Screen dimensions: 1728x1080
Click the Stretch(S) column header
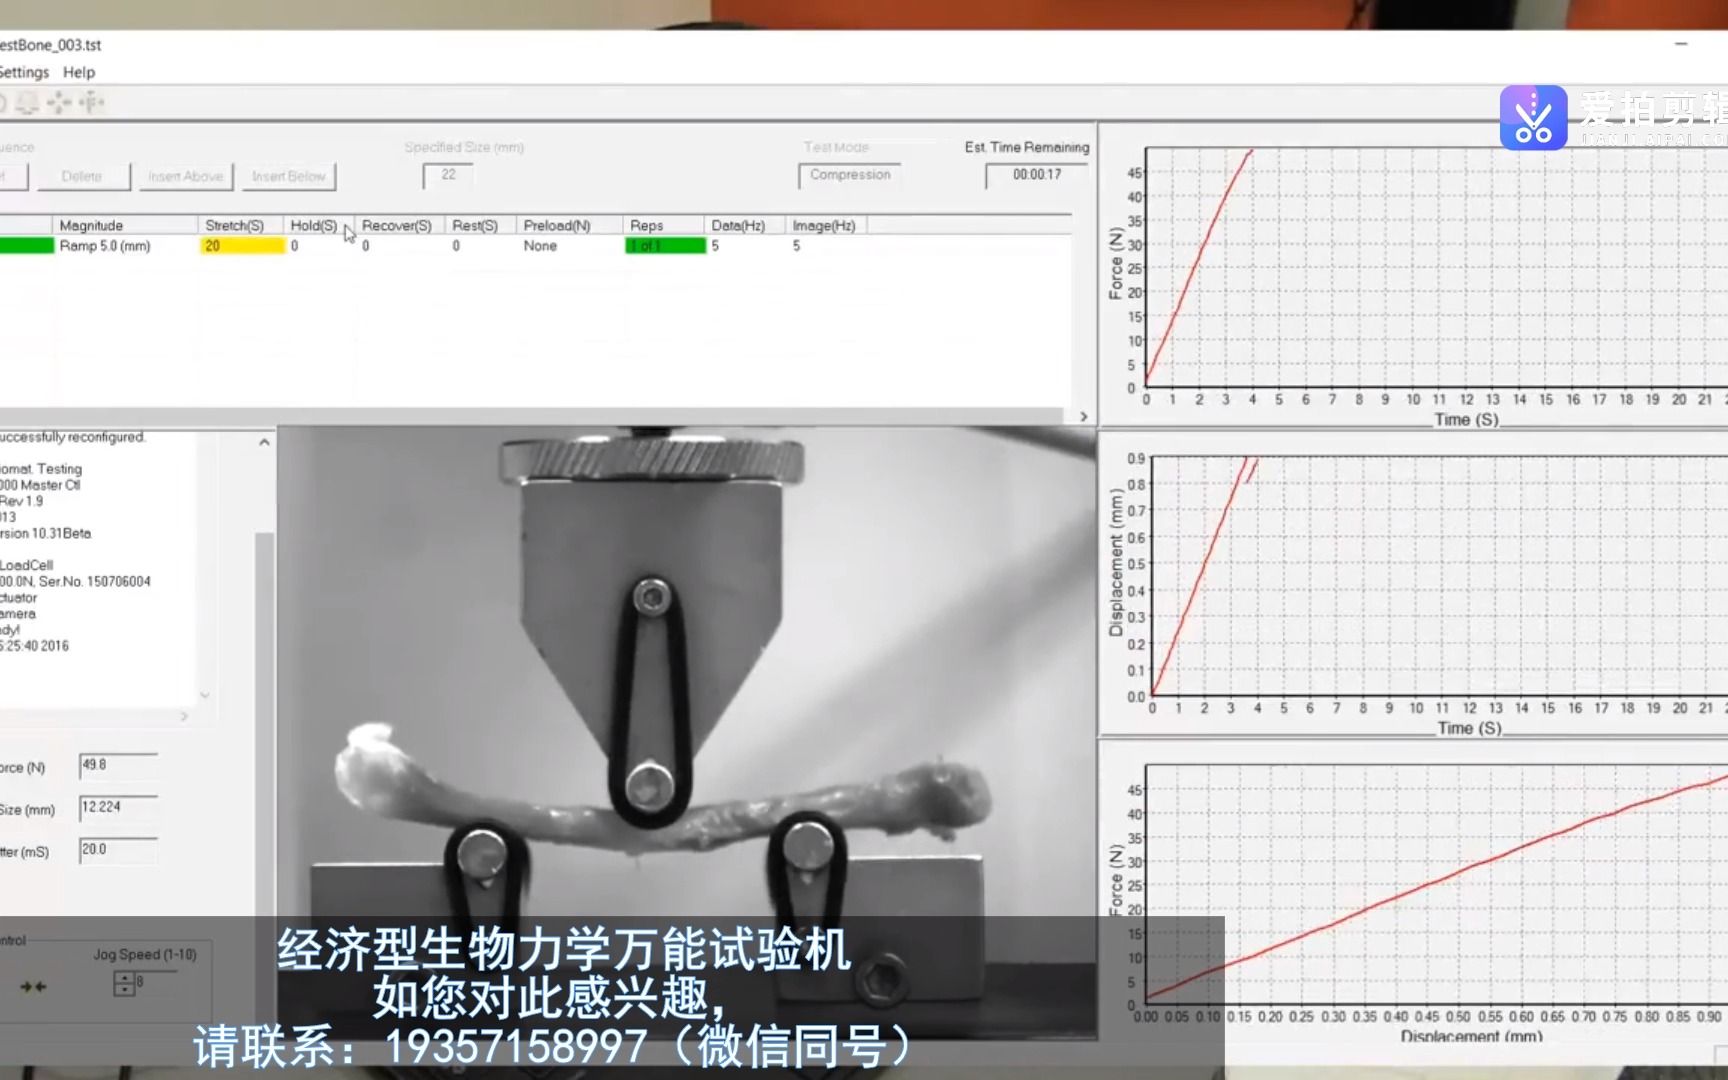240,226
